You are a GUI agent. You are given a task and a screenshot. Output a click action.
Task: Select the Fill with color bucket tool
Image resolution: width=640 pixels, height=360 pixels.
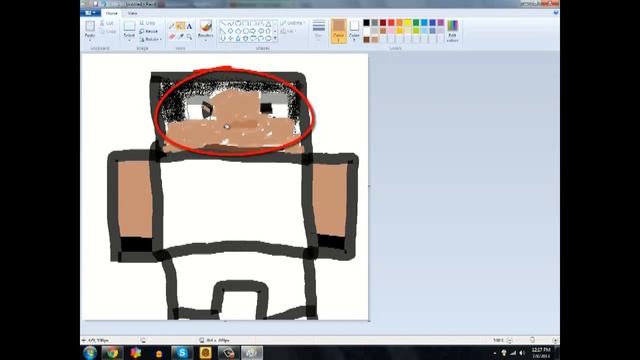180,26
